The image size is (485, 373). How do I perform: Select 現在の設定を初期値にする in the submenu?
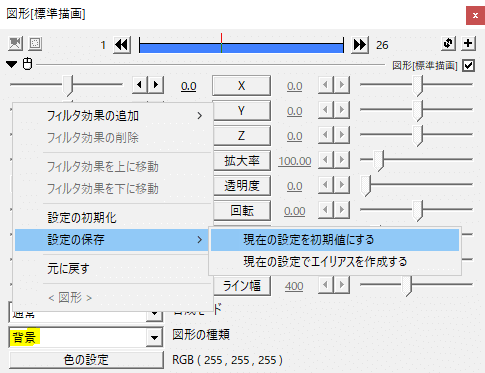point(335,240)
